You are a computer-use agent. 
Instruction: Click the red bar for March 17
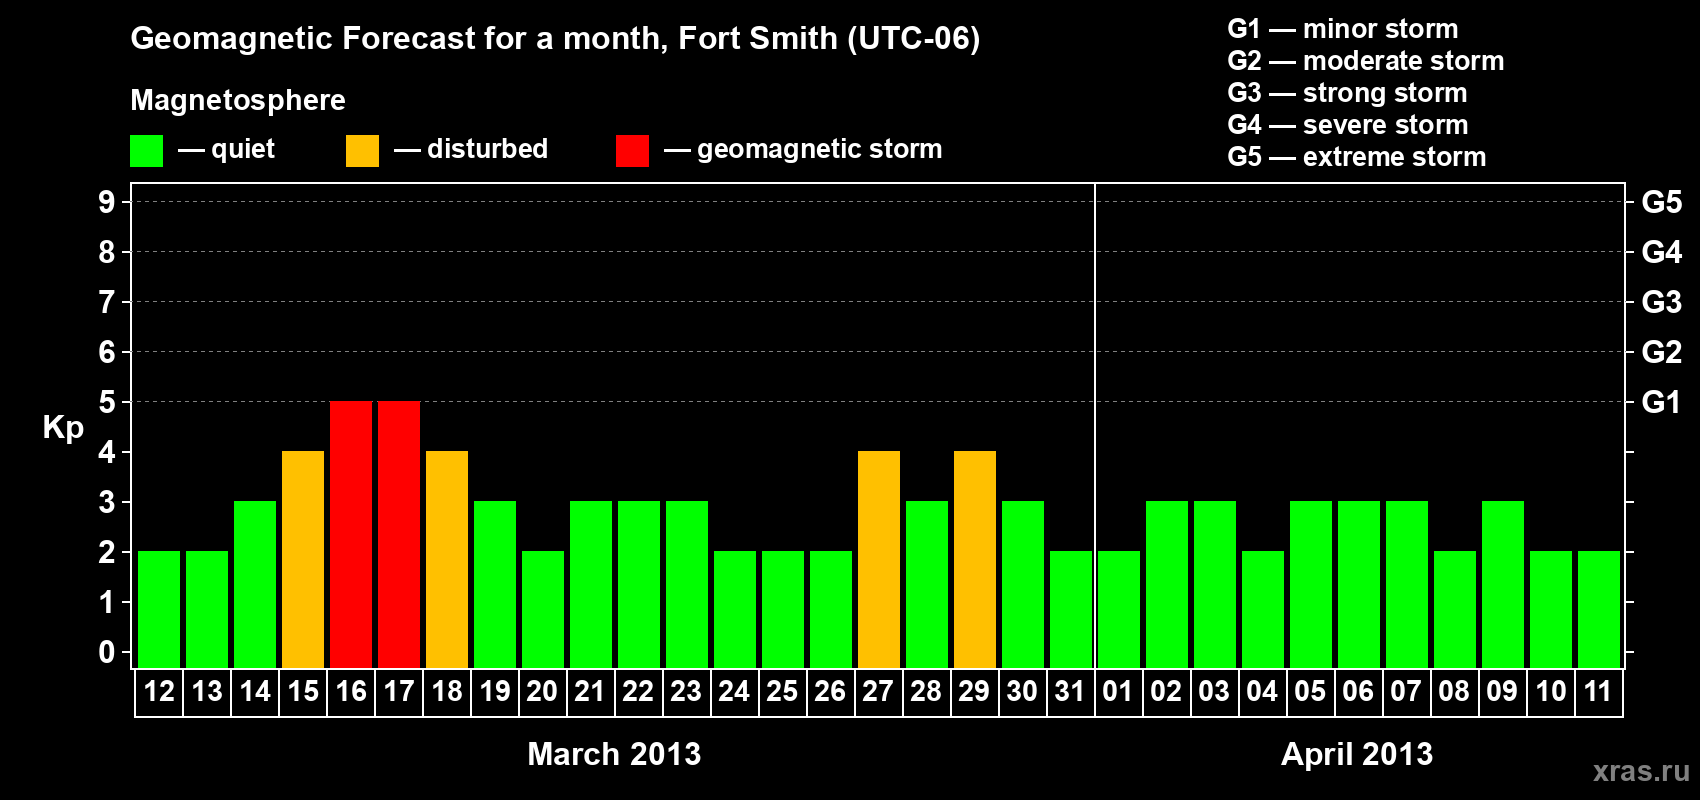click(x=399, y=534)
